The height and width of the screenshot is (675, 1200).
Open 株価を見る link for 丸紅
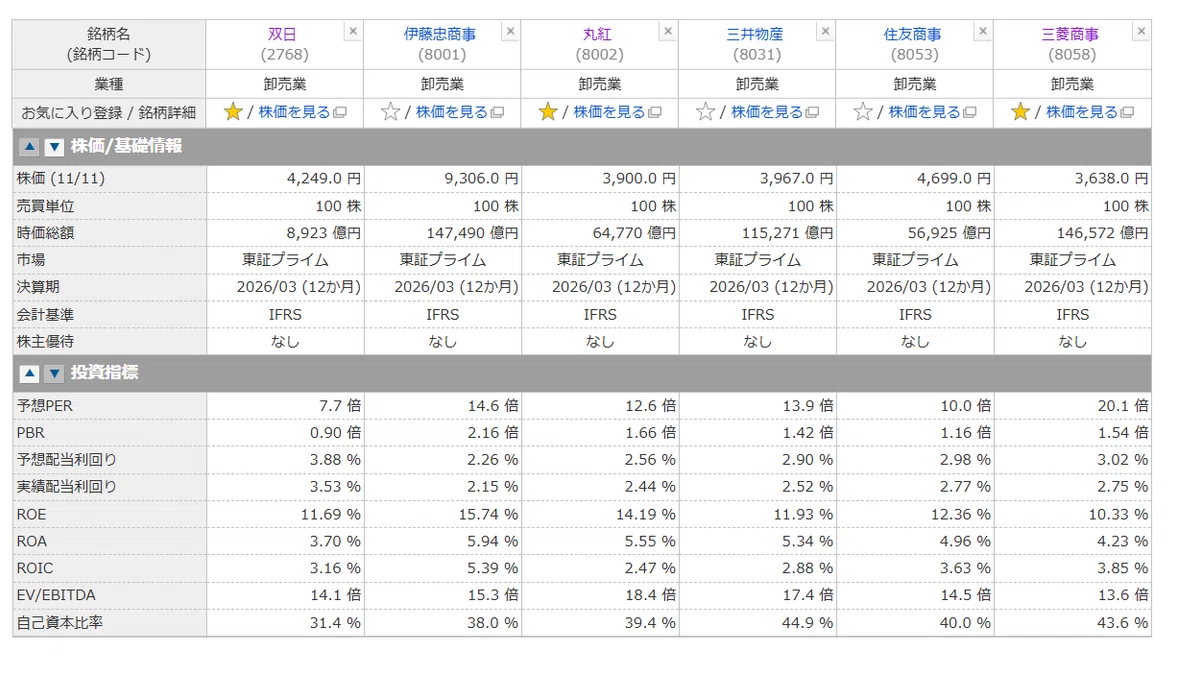click(x=609, y=112)
